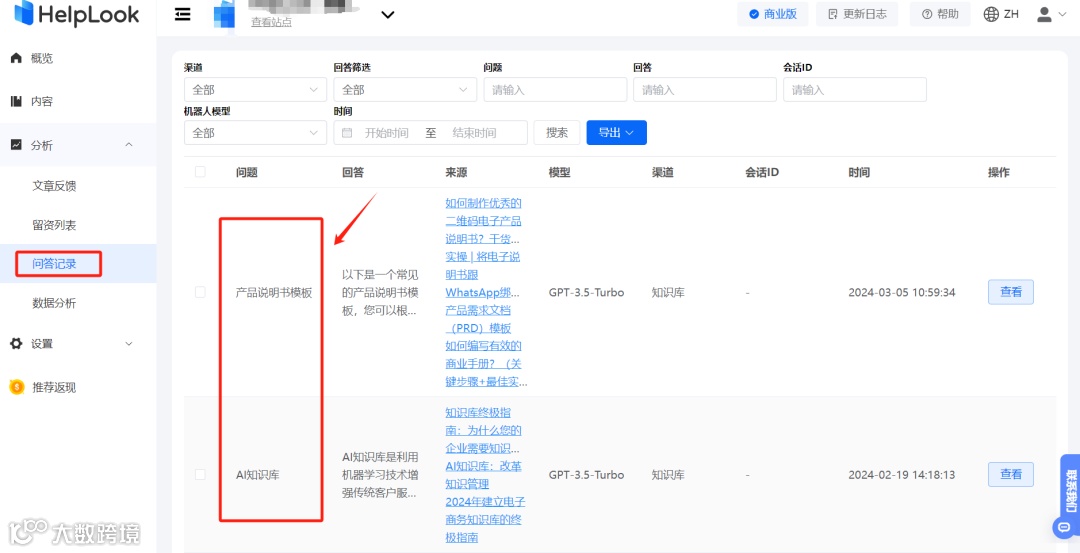Open link 如何编写有效的商业手册
This screenshot has width=1080, height=553.
click(487, 364)
